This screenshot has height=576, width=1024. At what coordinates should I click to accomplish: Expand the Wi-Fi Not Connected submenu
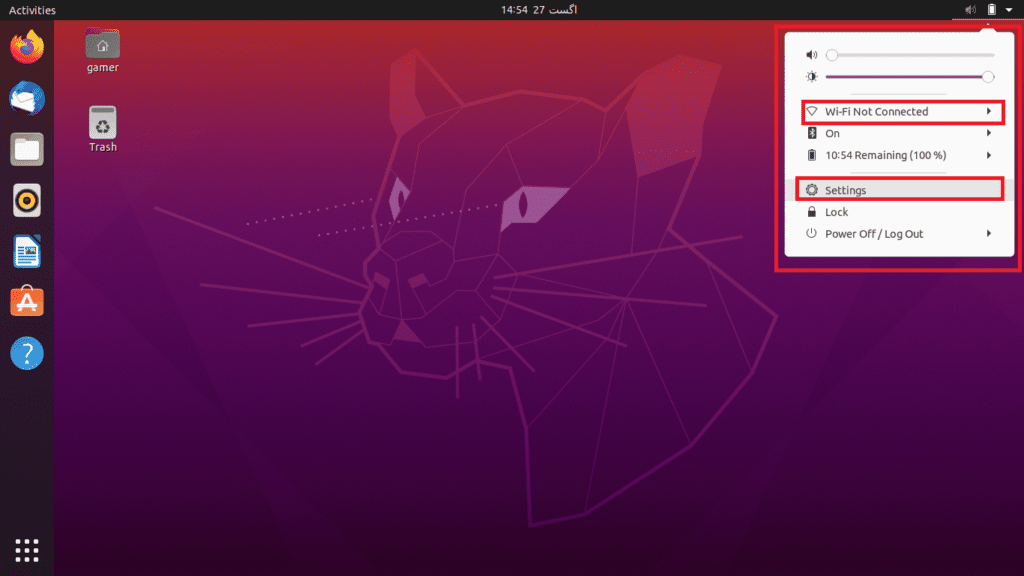tap(900, 111)
